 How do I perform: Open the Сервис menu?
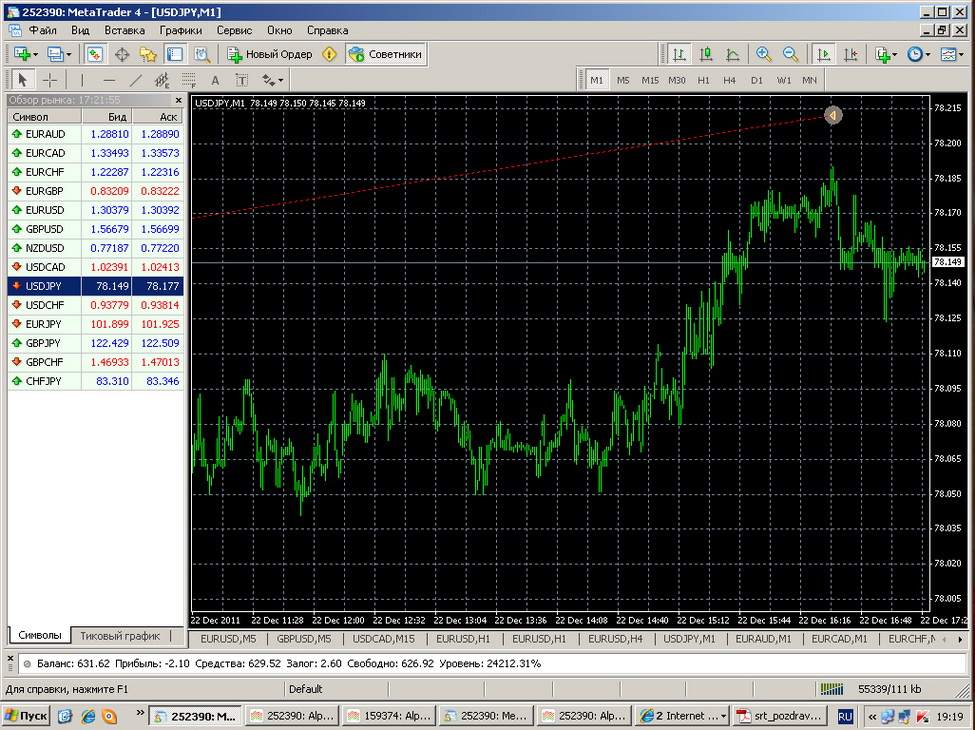click(x=234, y=30)
